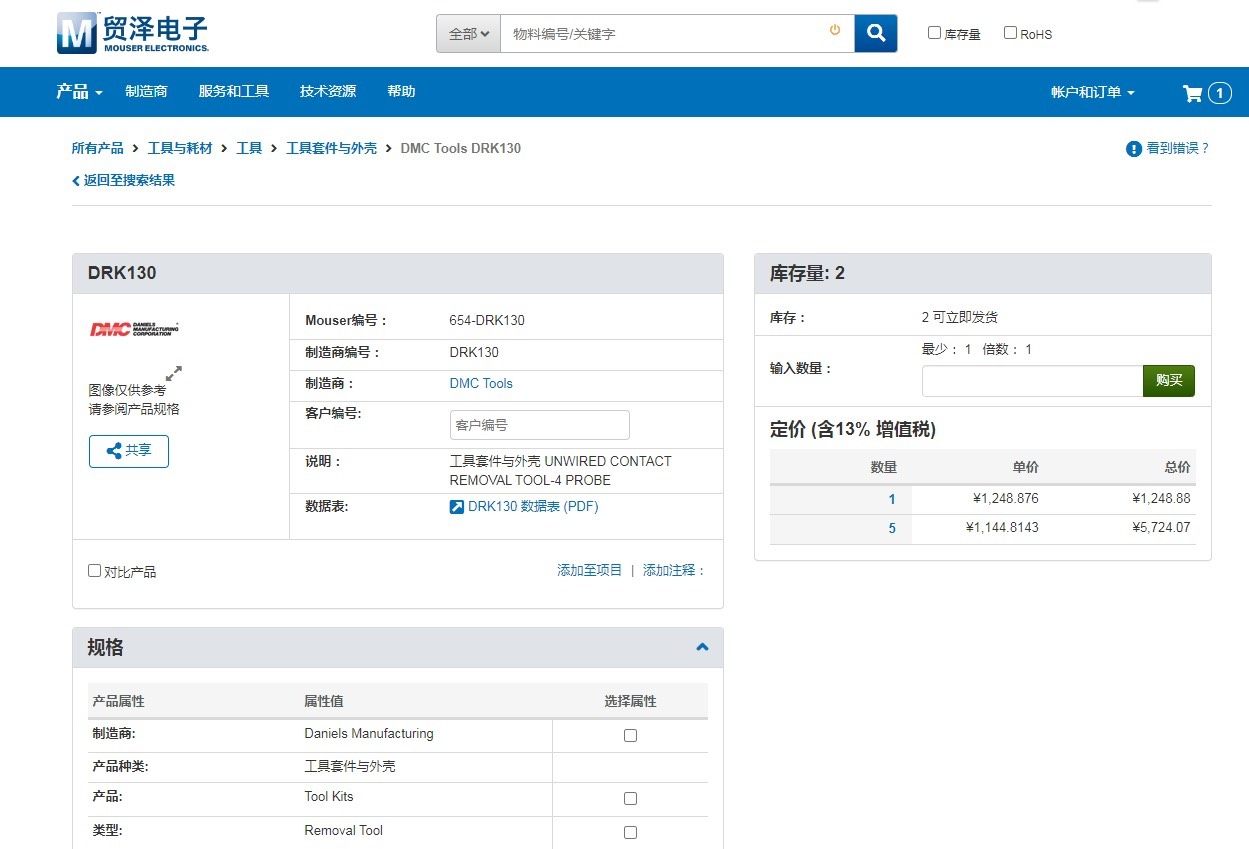Select the Daniels Manufacturing attribute checkbox
Screen dimensions: 1249x849
(630, 735)
